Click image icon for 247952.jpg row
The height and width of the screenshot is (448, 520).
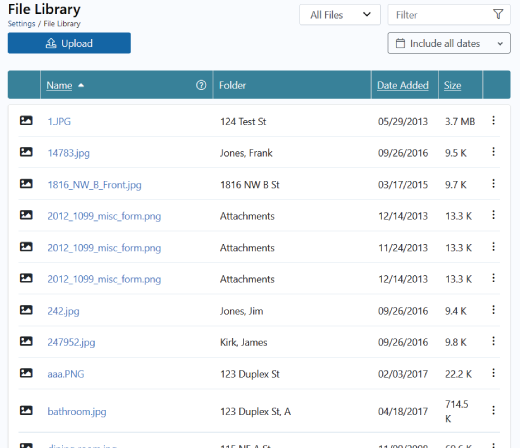click(26, 341)
